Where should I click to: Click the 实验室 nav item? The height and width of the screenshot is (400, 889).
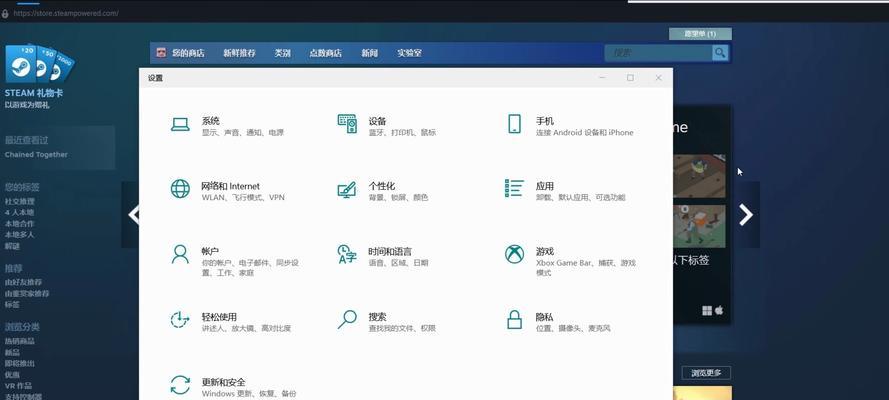[409, 53]
